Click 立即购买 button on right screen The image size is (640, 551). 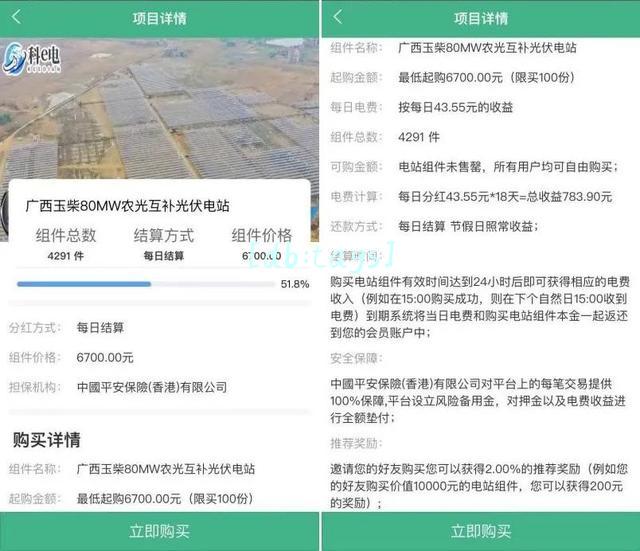(481, 531)
